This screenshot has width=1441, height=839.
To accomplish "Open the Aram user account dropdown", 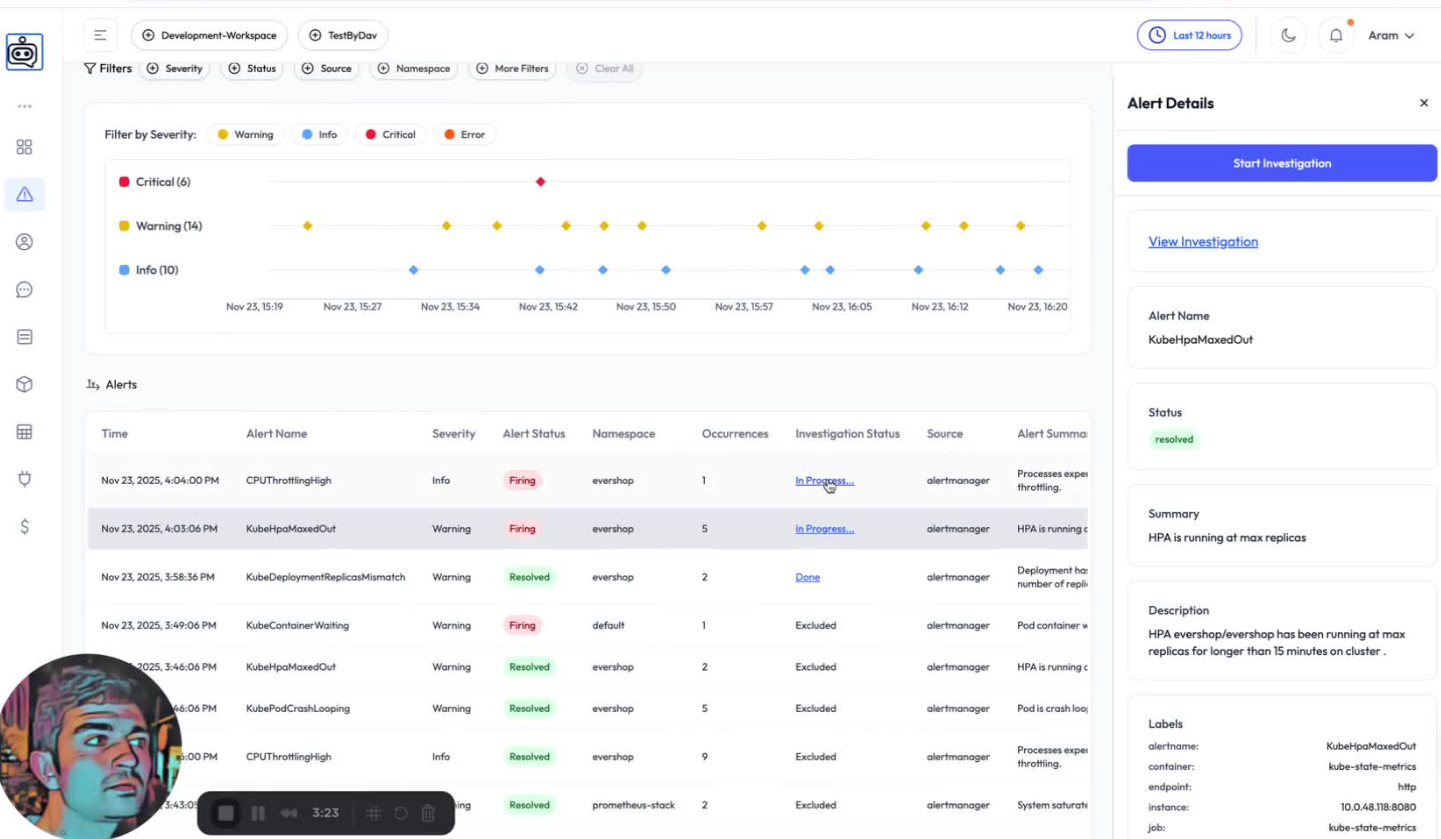I will tap(1391, 36).
